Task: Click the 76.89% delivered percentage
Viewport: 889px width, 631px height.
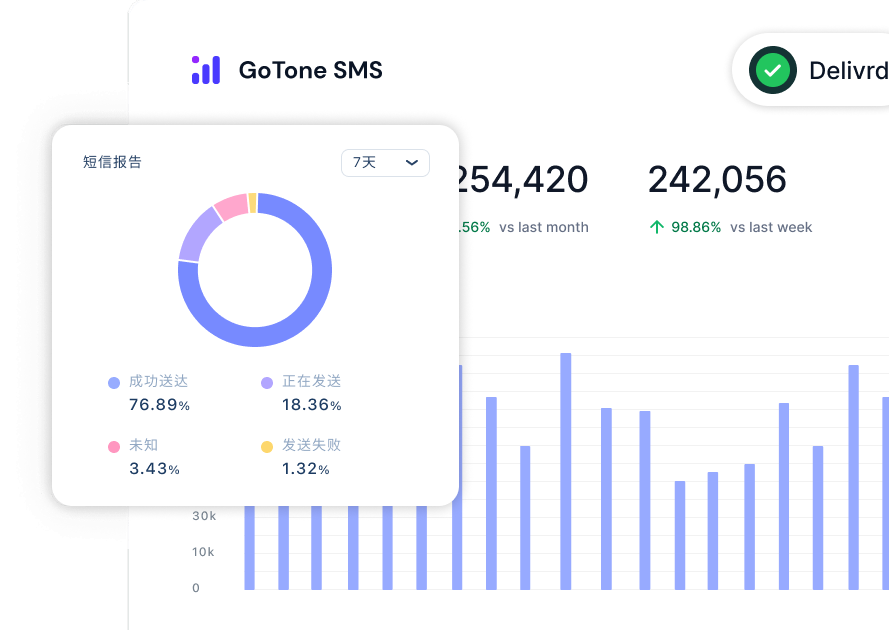Action: 159,405
